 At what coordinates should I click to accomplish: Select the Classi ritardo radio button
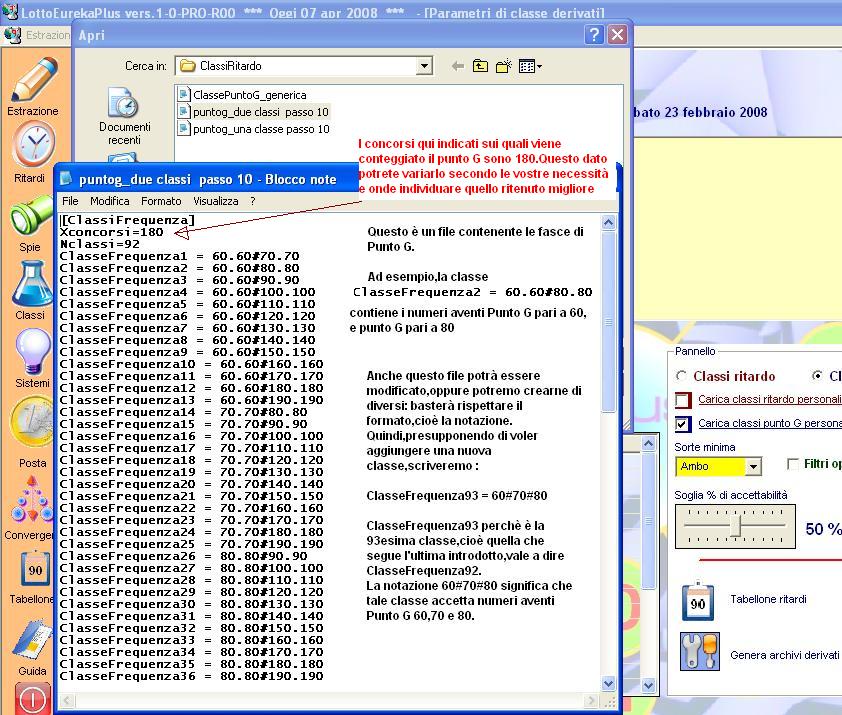pyautogui.click(x=681, y=375)
